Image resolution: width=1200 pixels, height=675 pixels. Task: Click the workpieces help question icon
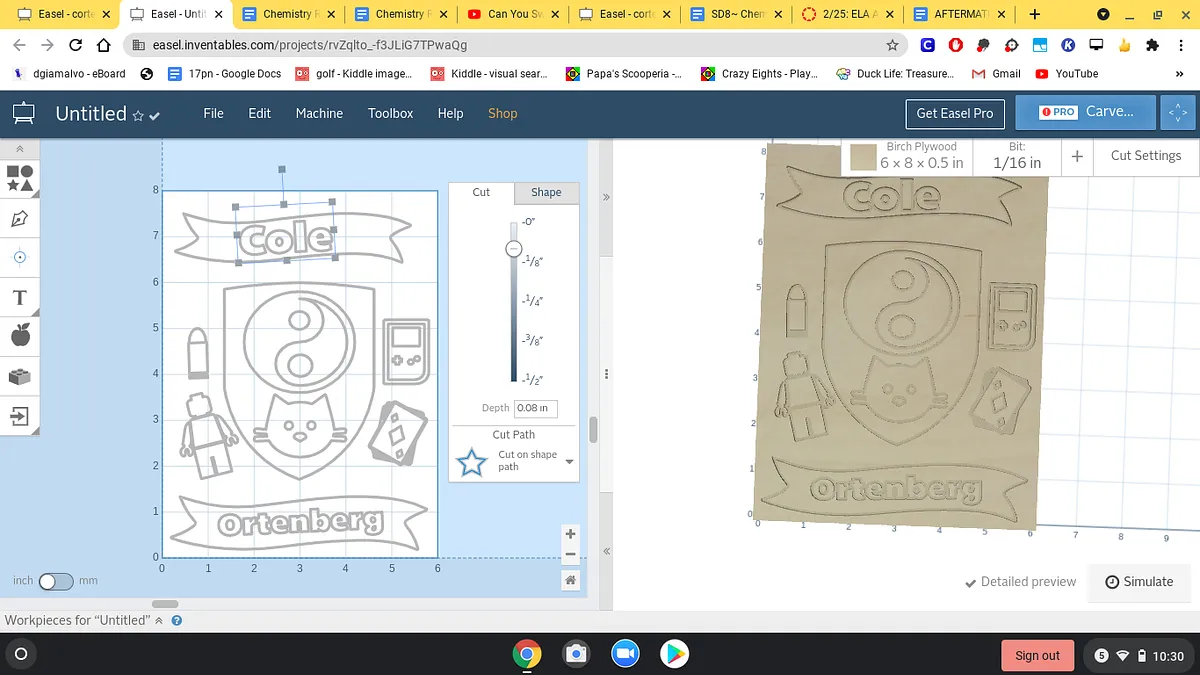click(177, 620)
